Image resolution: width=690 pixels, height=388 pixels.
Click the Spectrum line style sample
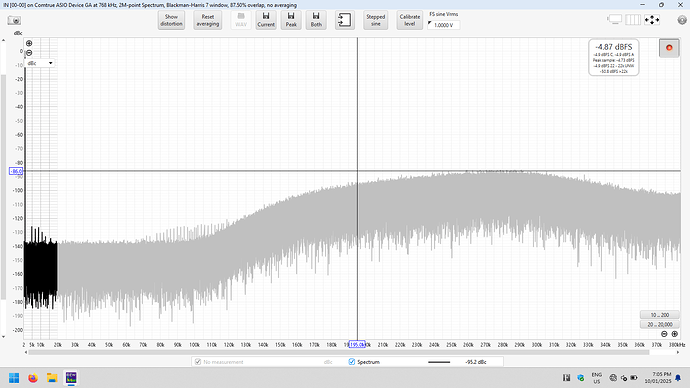[439, 362]
